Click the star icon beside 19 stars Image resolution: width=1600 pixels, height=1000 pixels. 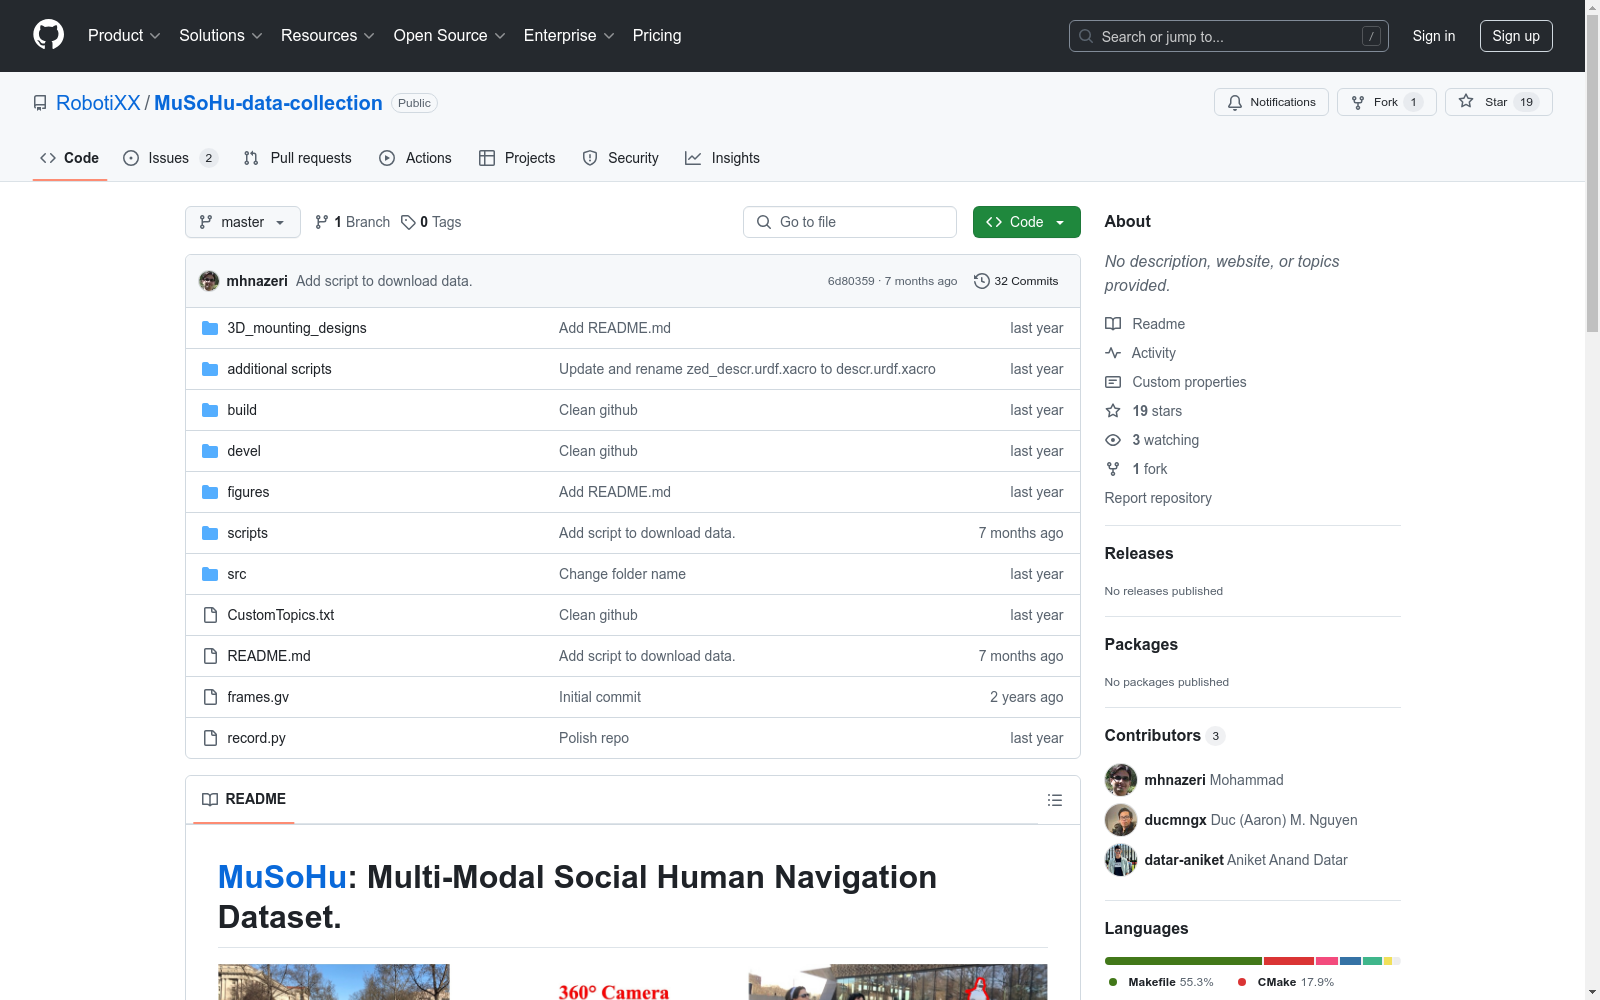pos(1113,411)
